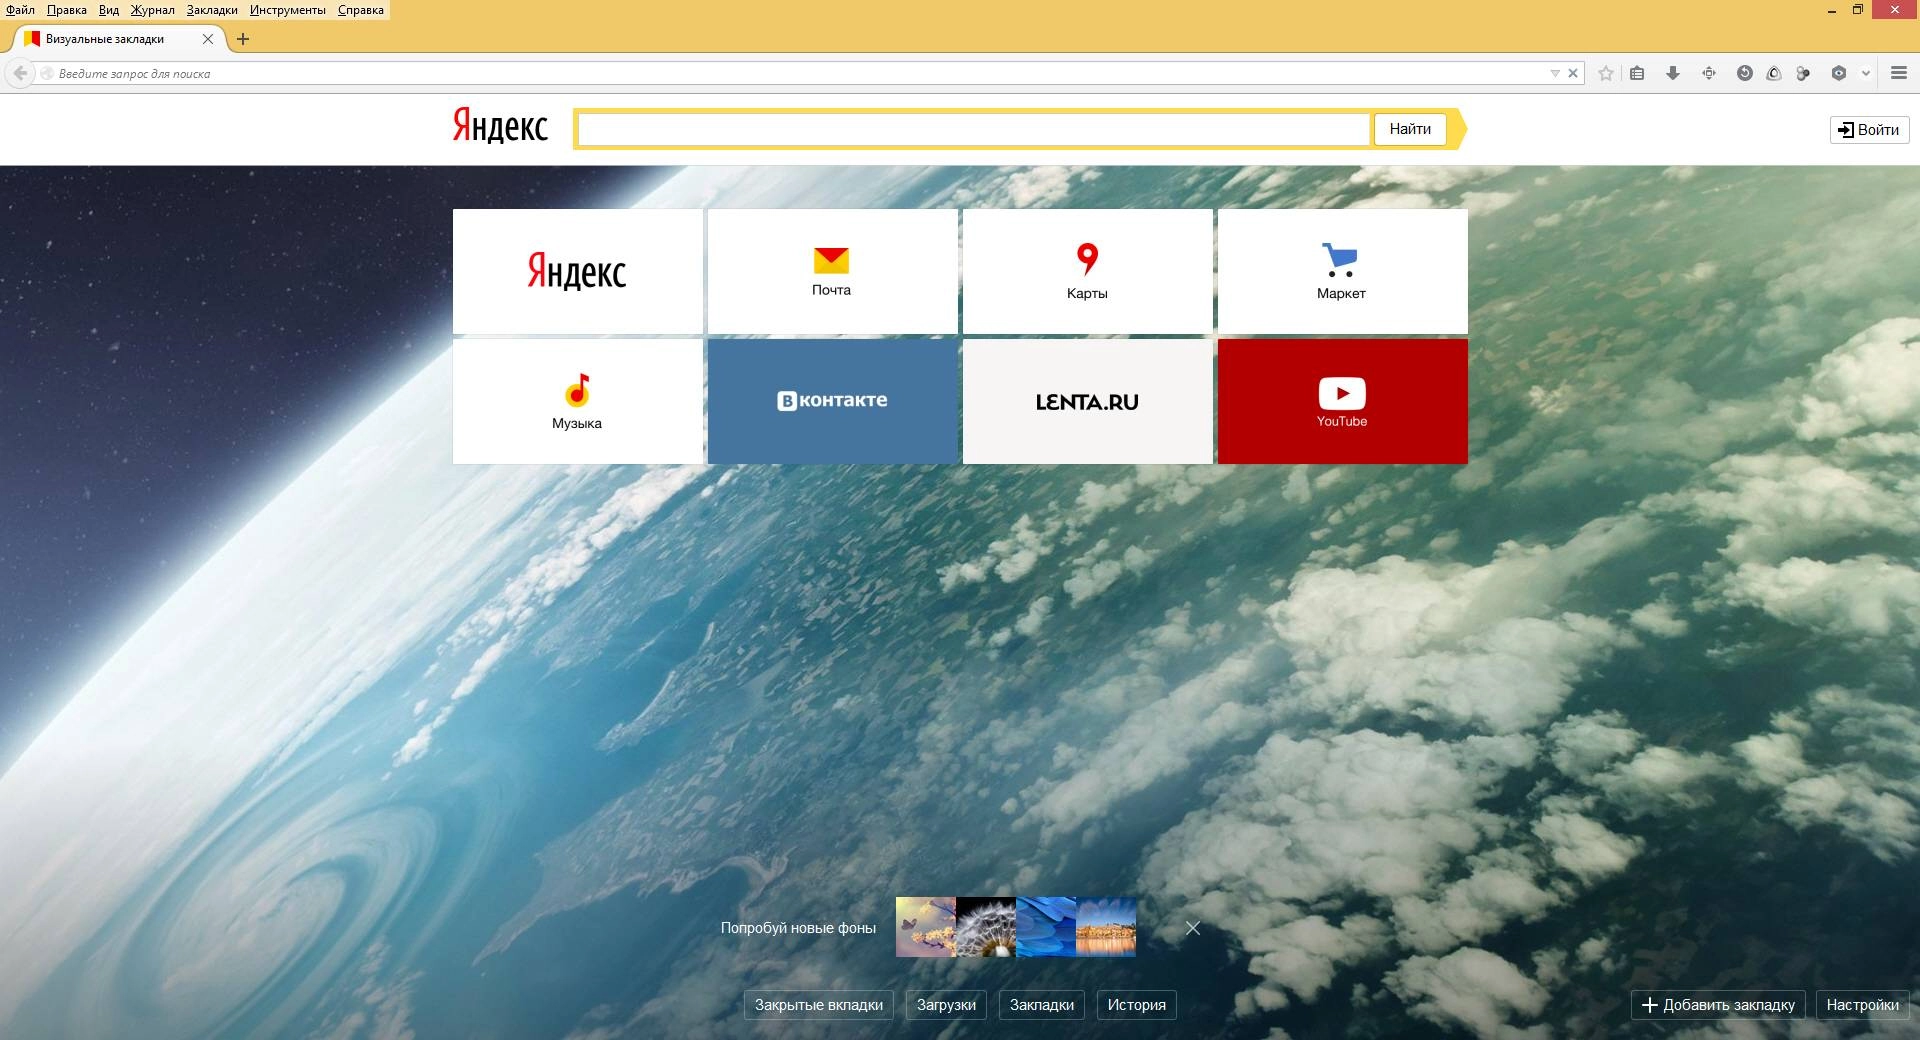This screenshot has width=1920, height=1040.
Task: Open the Файл menu
Action: 20,10
